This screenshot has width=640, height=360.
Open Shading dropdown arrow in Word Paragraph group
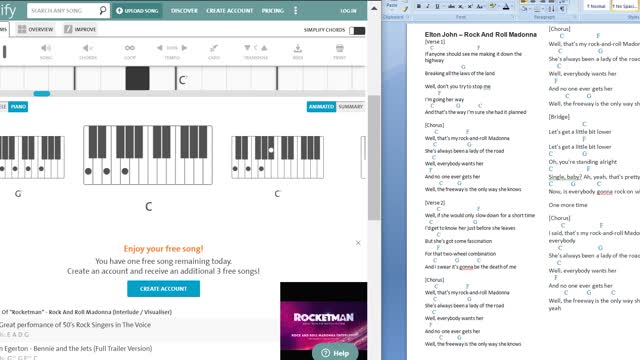530,9
